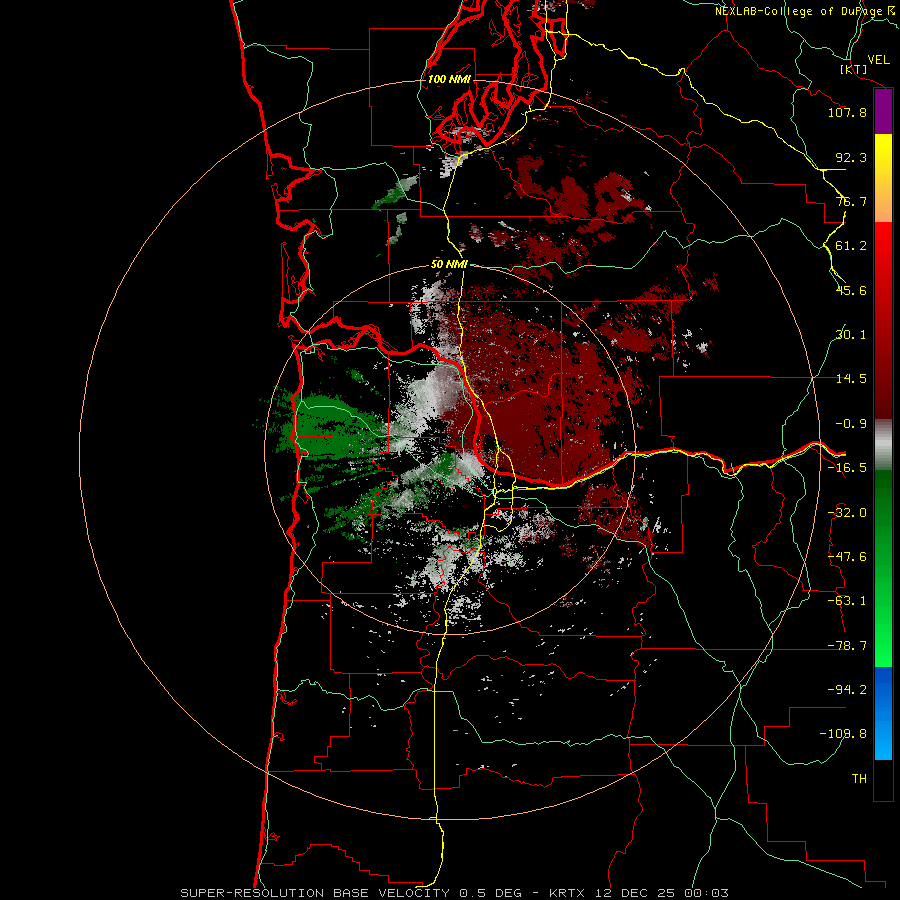Select the 107.8 velocity scale value

tap(847, 112)
